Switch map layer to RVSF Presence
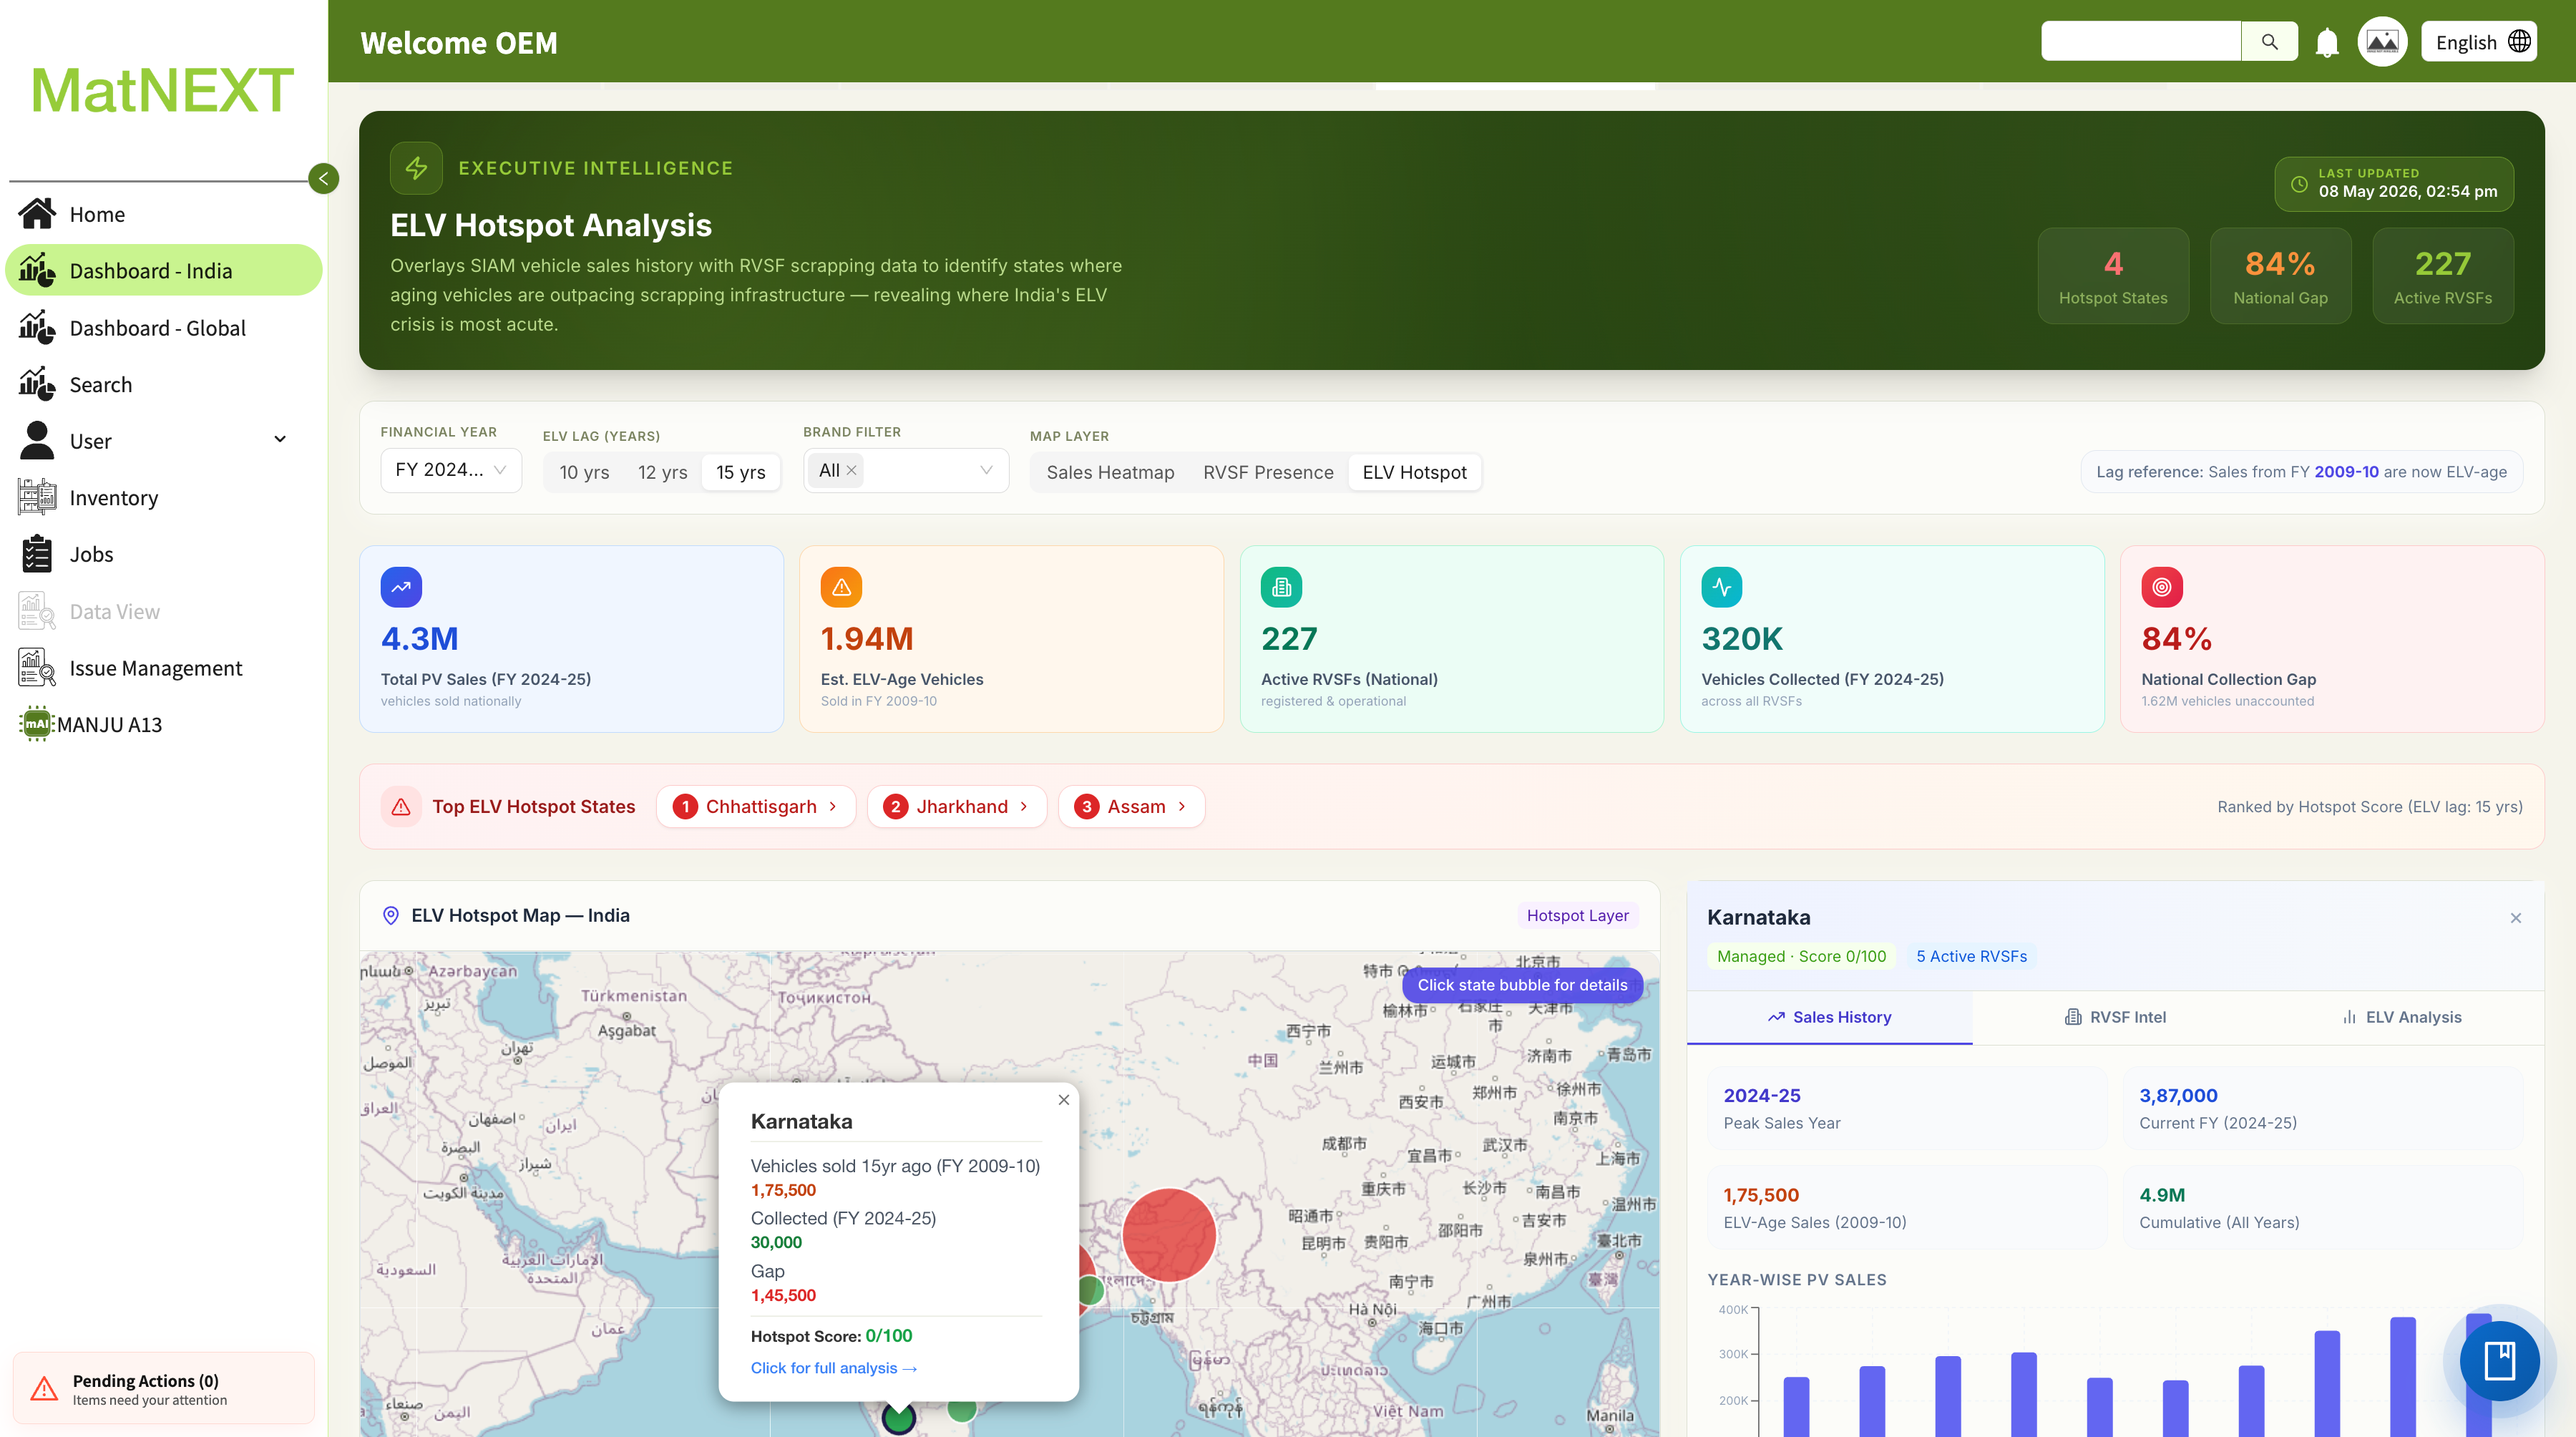Viewport: 2576px width, 1437px height. click(1268, 472)
